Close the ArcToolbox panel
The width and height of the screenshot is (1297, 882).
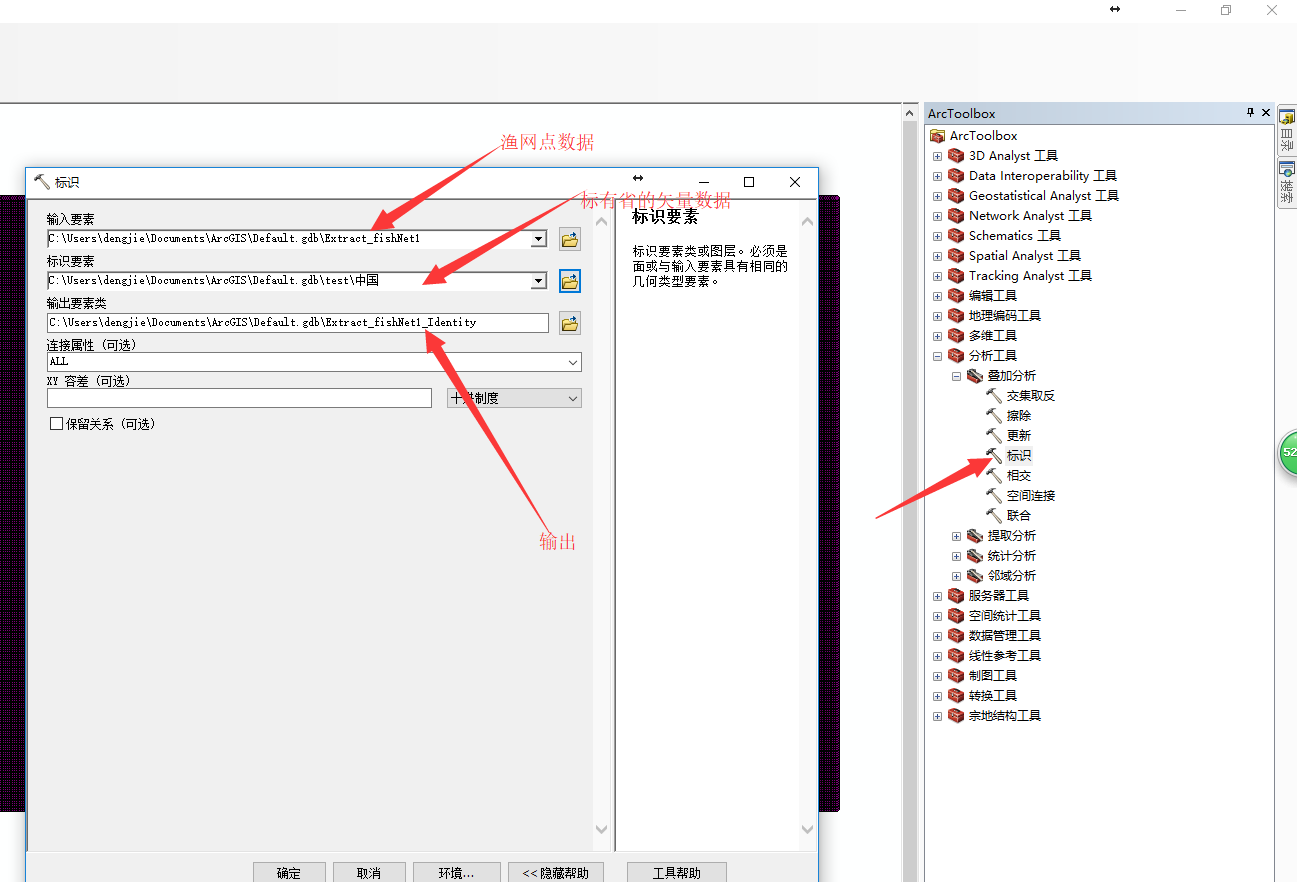coord(1266,113)
